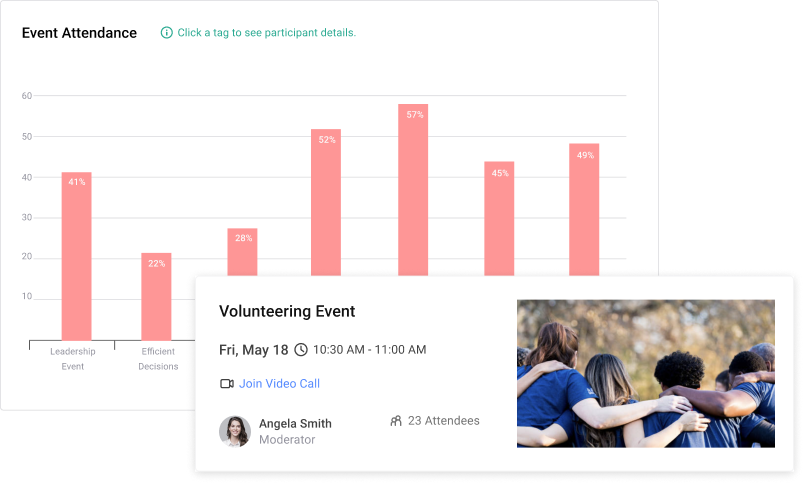Screen dimensions: 805x487
Task: Select the Angela Smith moderator name
Action: (x=295, y=423)
